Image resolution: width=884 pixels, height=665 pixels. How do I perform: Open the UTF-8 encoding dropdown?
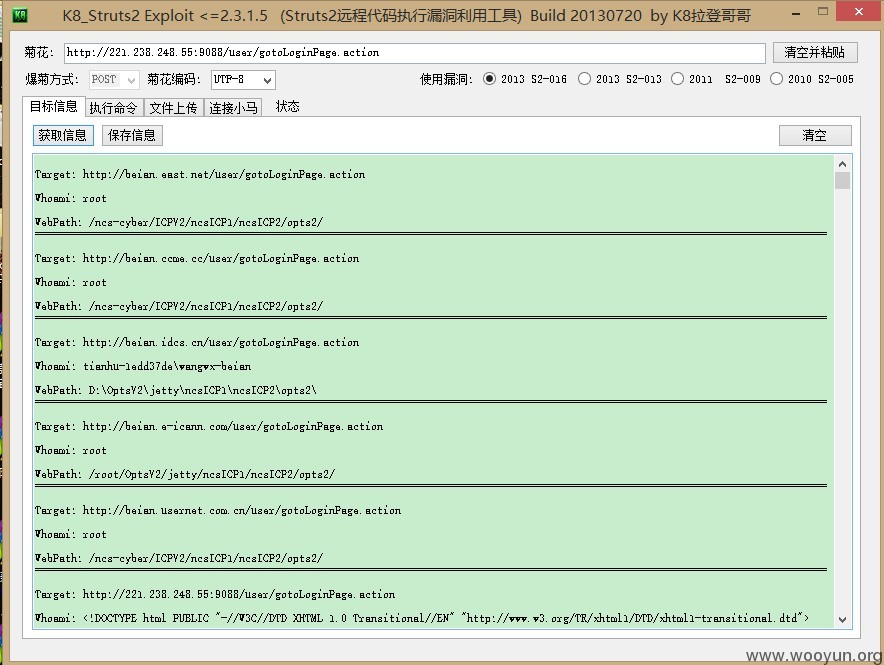coord(243,79)
